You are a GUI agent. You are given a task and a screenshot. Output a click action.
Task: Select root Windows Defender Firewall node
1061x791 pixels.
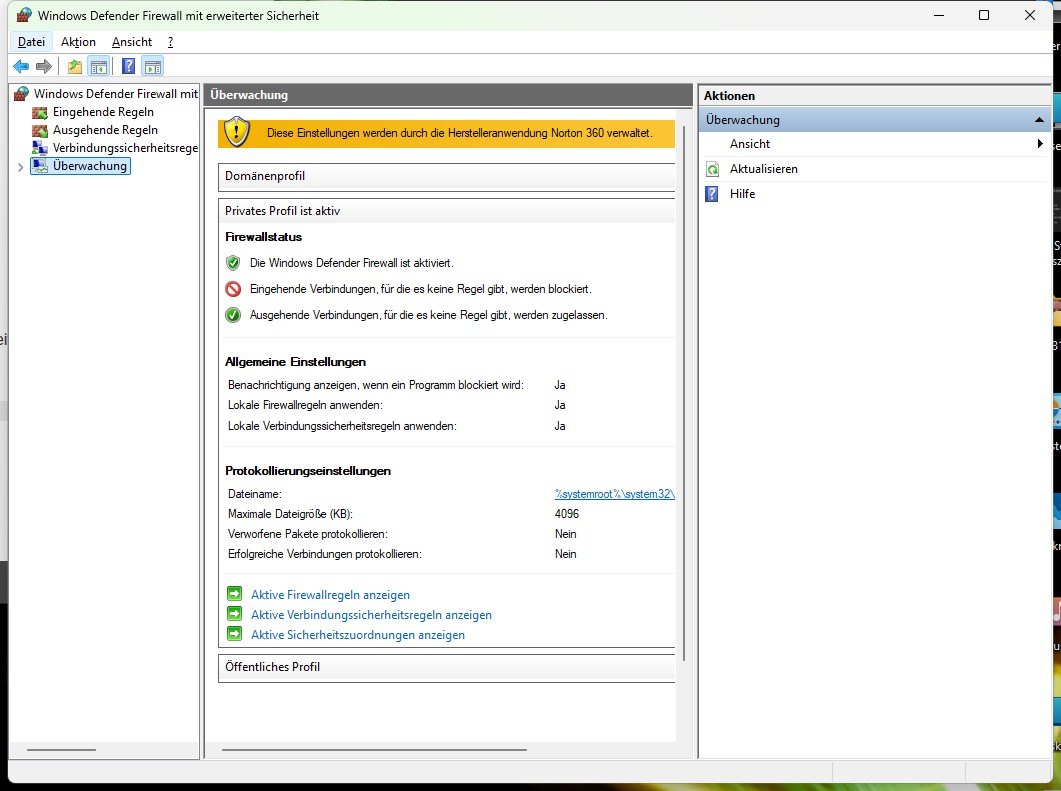coord(116,93)
